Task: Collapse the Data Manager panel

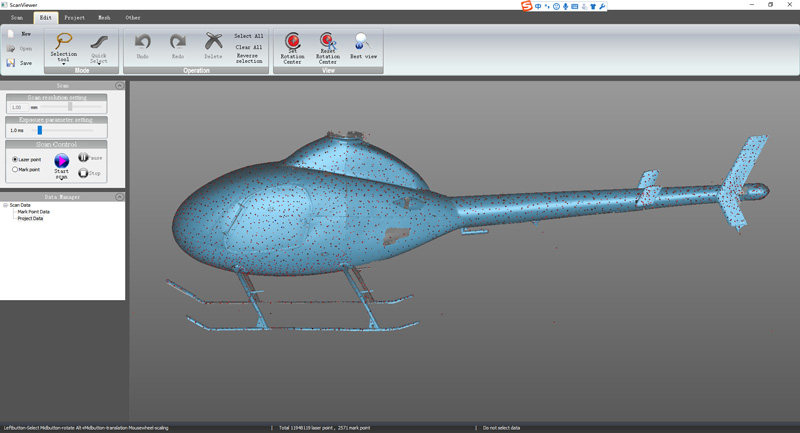Action: [119, 197]
